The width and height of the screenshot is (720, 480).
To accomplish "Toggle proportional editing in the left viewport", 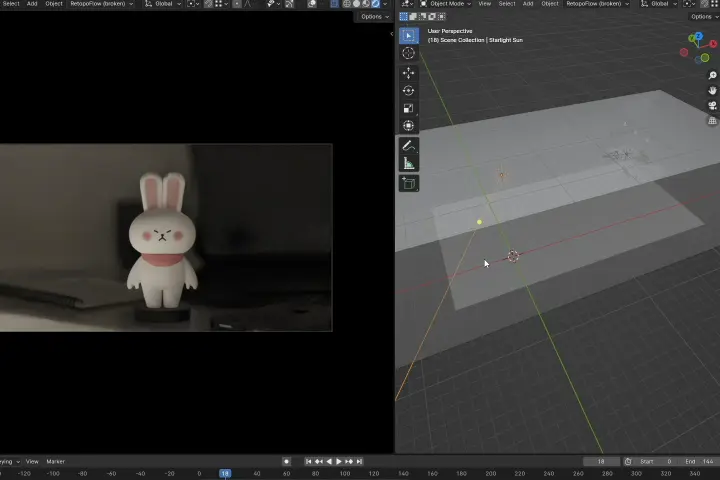I will point(236,4).
